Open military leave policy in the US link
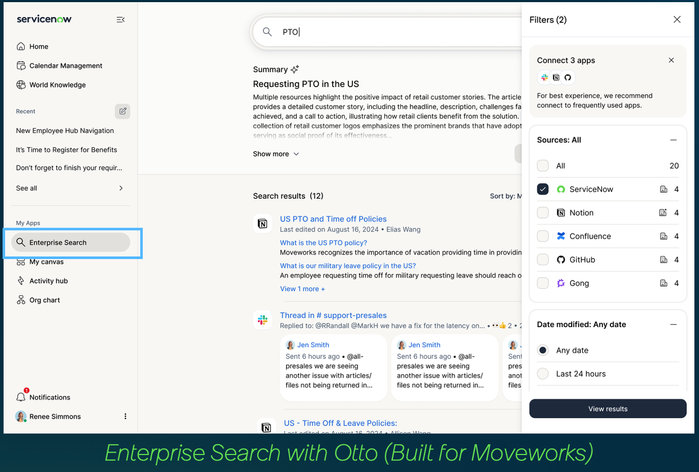This screenshot has width=699, height=472. (x=348, y=266)
